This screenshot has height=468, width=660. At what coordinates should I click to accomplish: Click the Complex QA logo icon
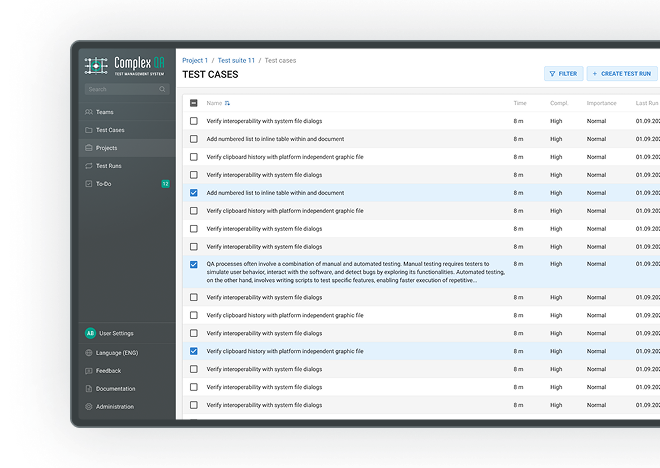click(96, 66)
